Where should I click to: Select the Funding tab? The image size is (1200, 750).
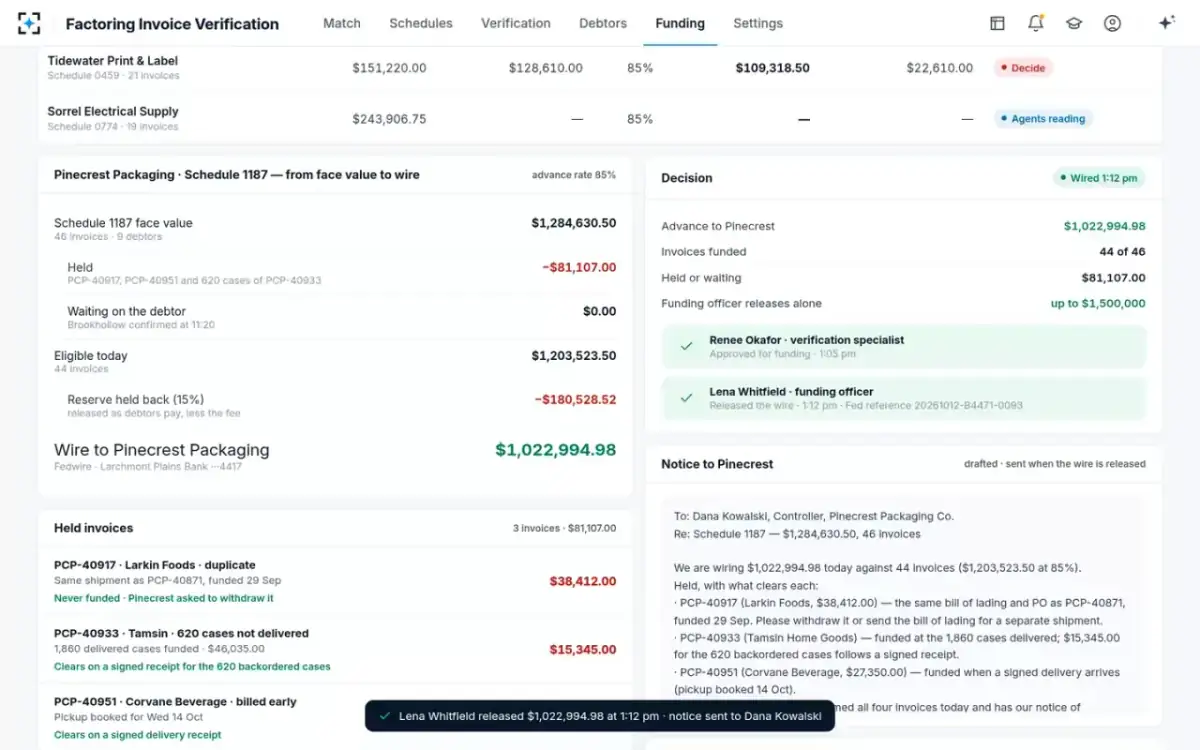tap(680, 23)
